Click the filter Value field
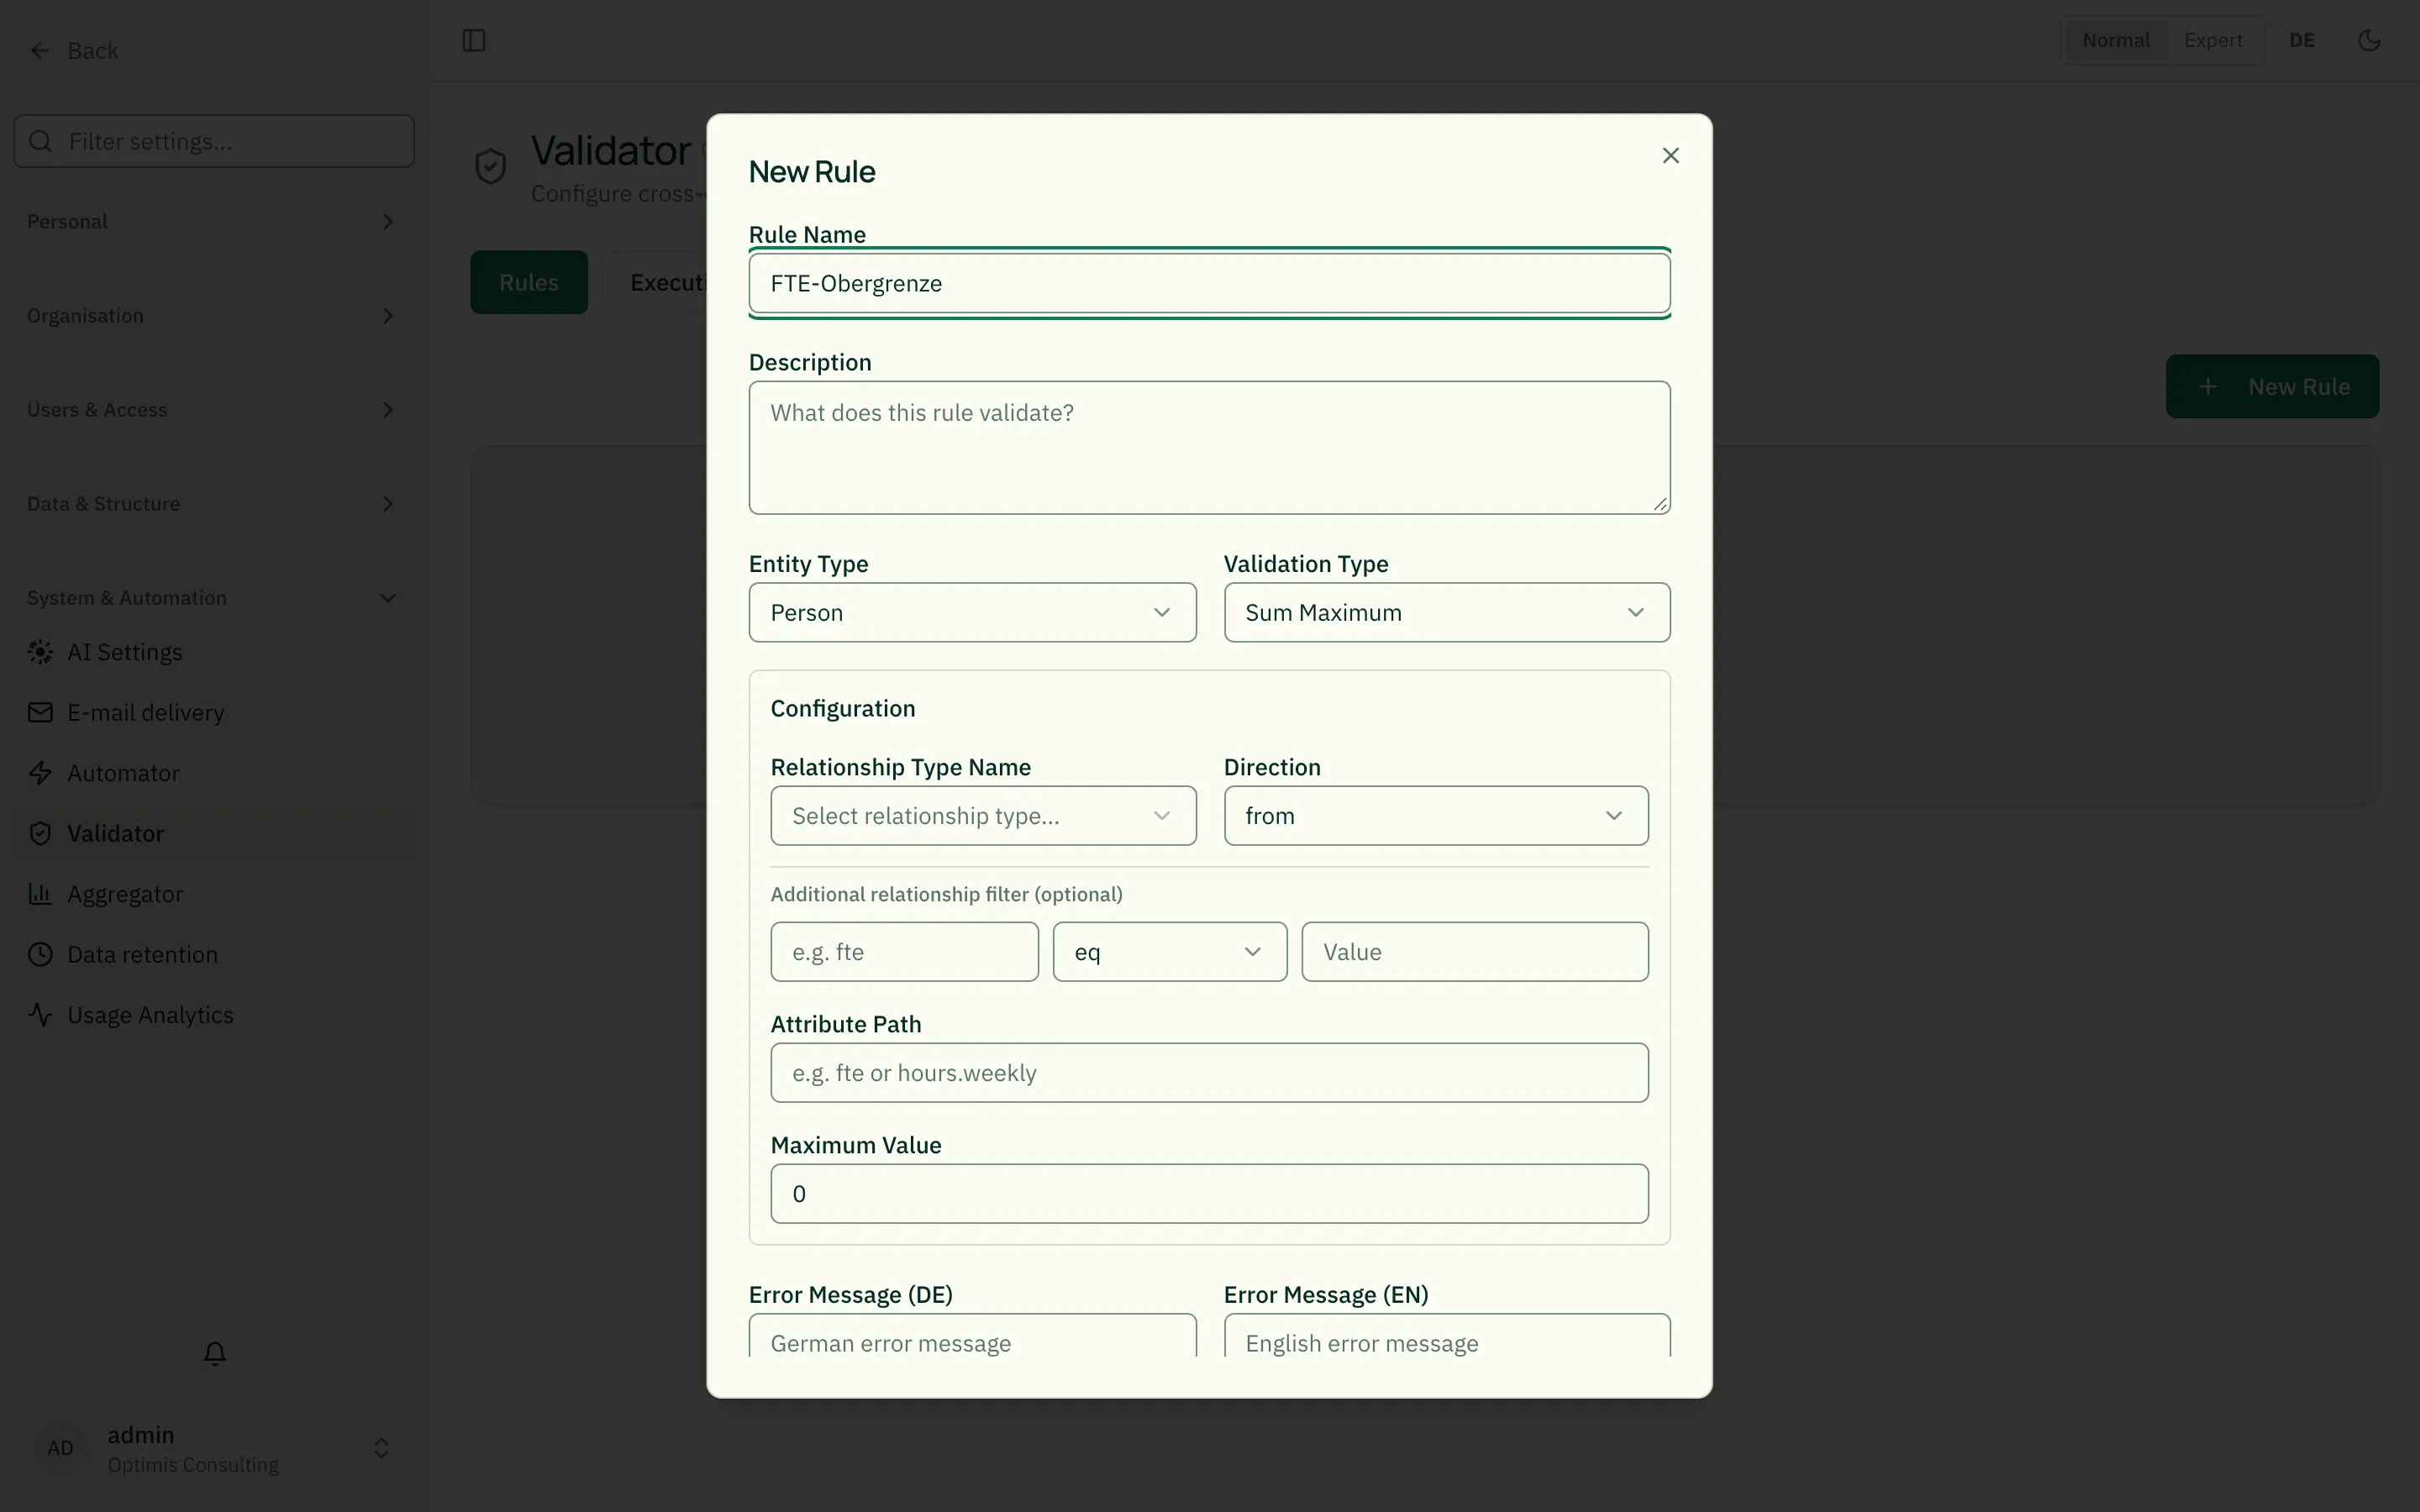Screen dimensions: 2420x1512 (1474, 952)
